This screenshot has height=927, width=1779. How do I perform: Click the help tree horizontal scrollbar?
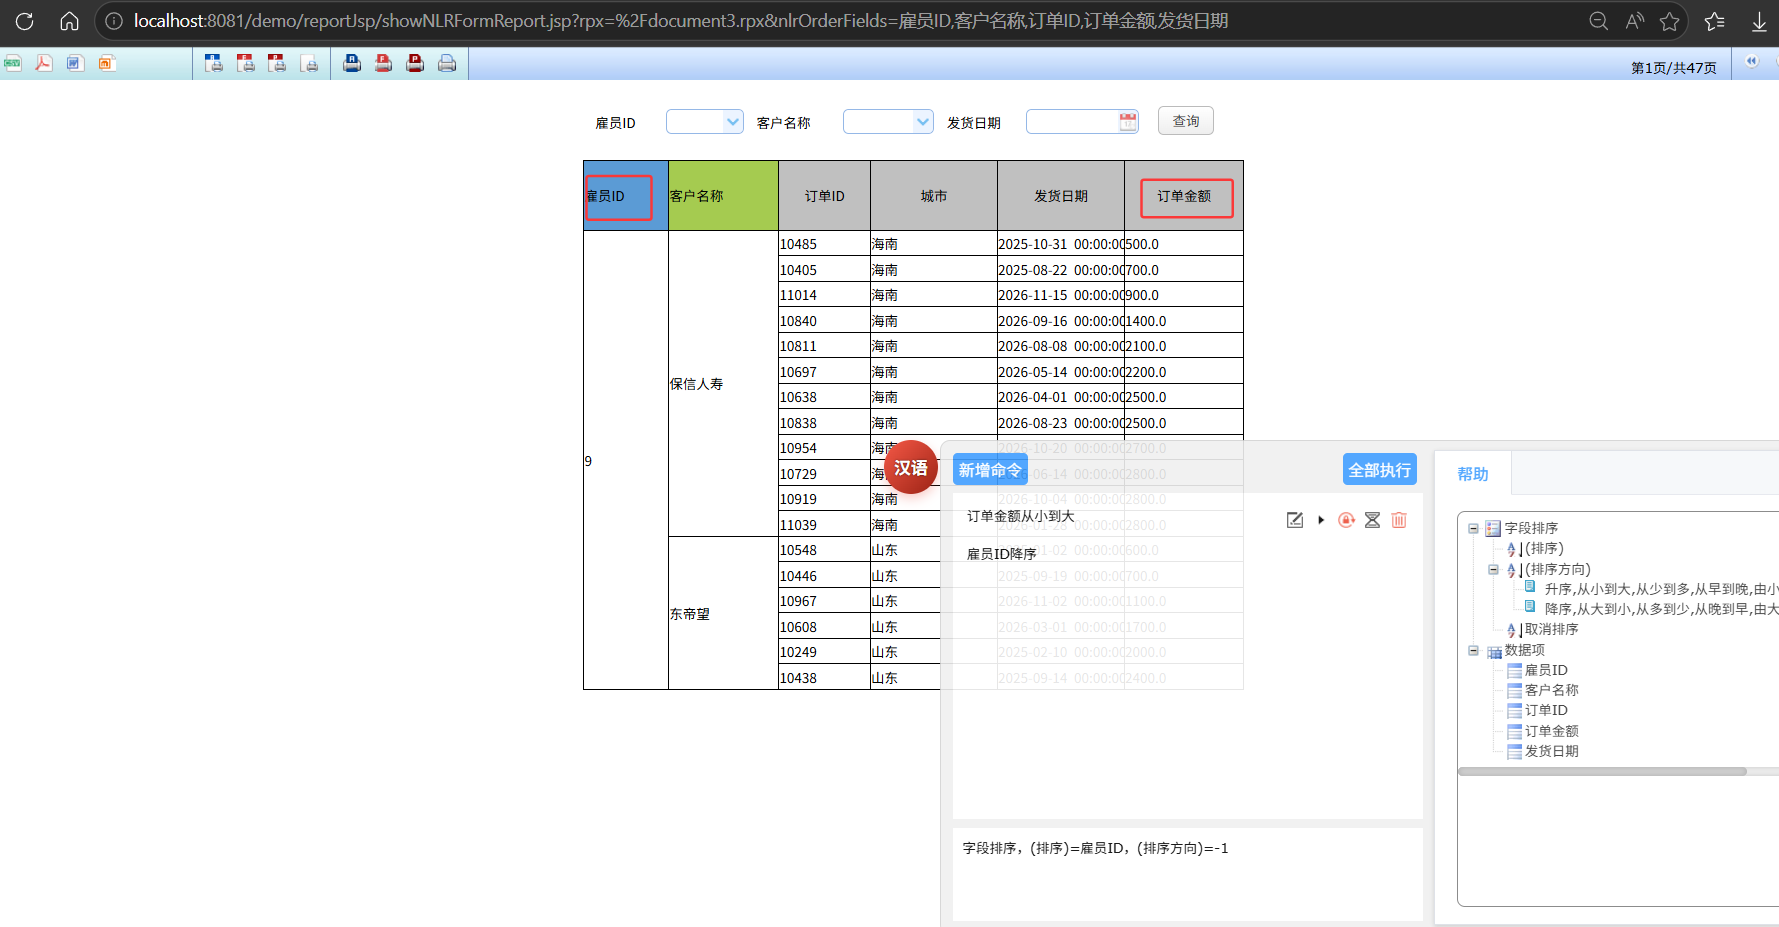pos(1602,771)
